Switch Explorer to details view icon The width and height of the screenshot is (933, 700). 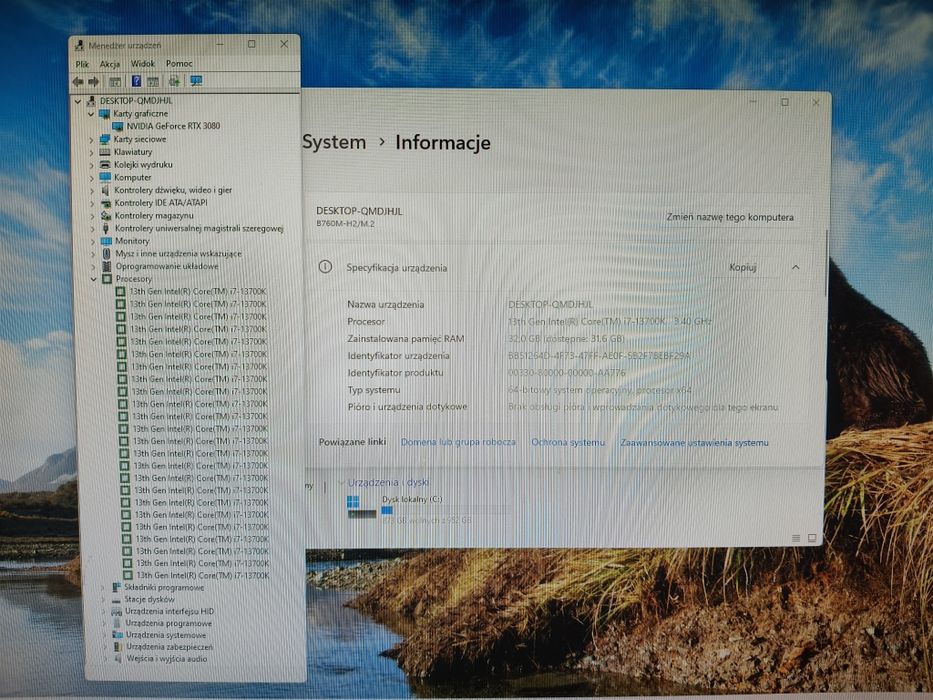(x=796, y=538)
